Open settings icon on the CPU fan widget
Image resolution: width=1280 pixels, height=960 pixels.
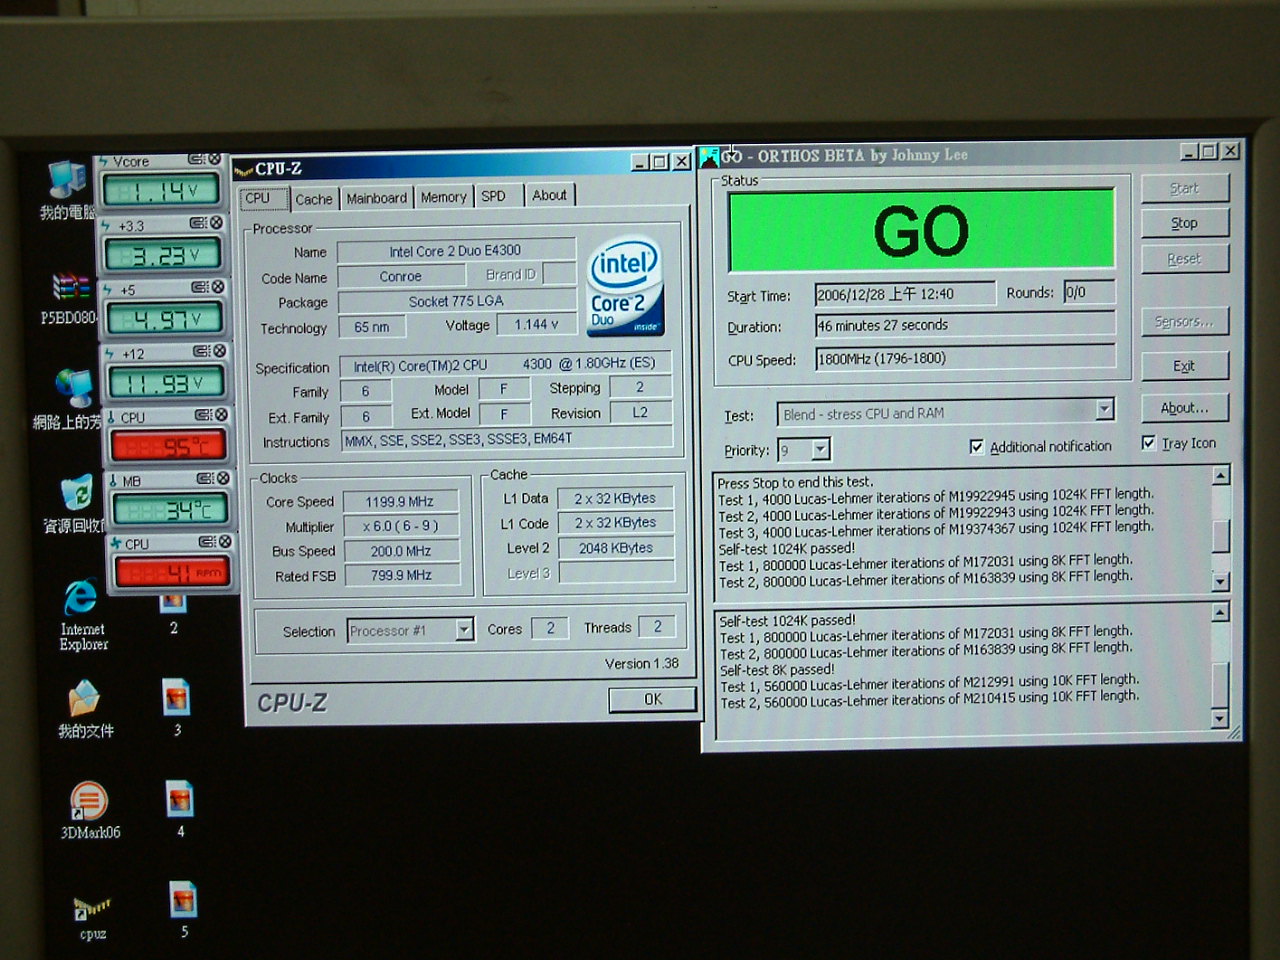point(207,541)
